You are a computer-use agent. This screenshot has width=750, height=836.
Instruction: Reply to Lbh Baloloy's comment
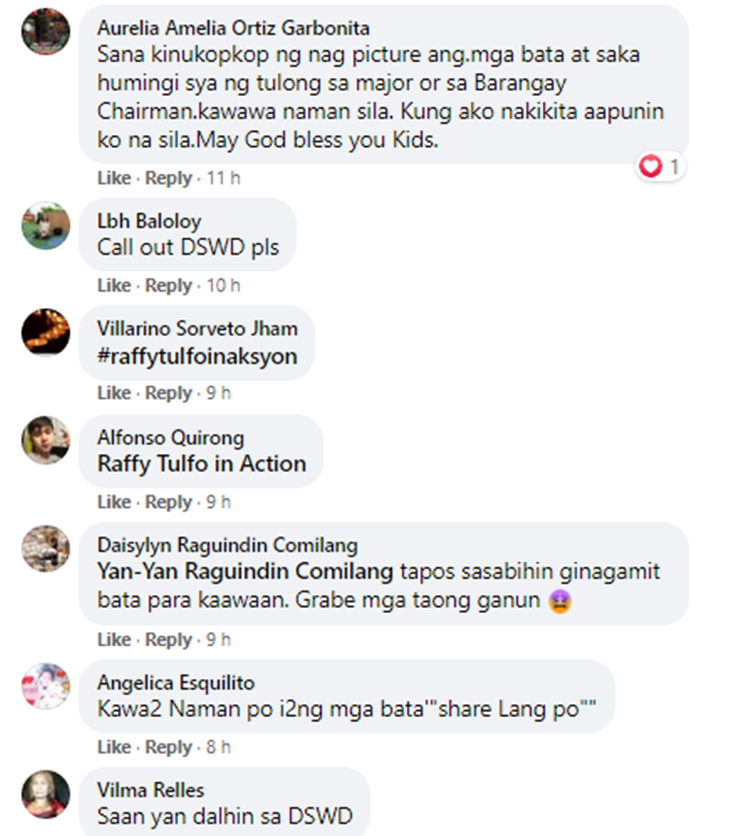point(168,286)
